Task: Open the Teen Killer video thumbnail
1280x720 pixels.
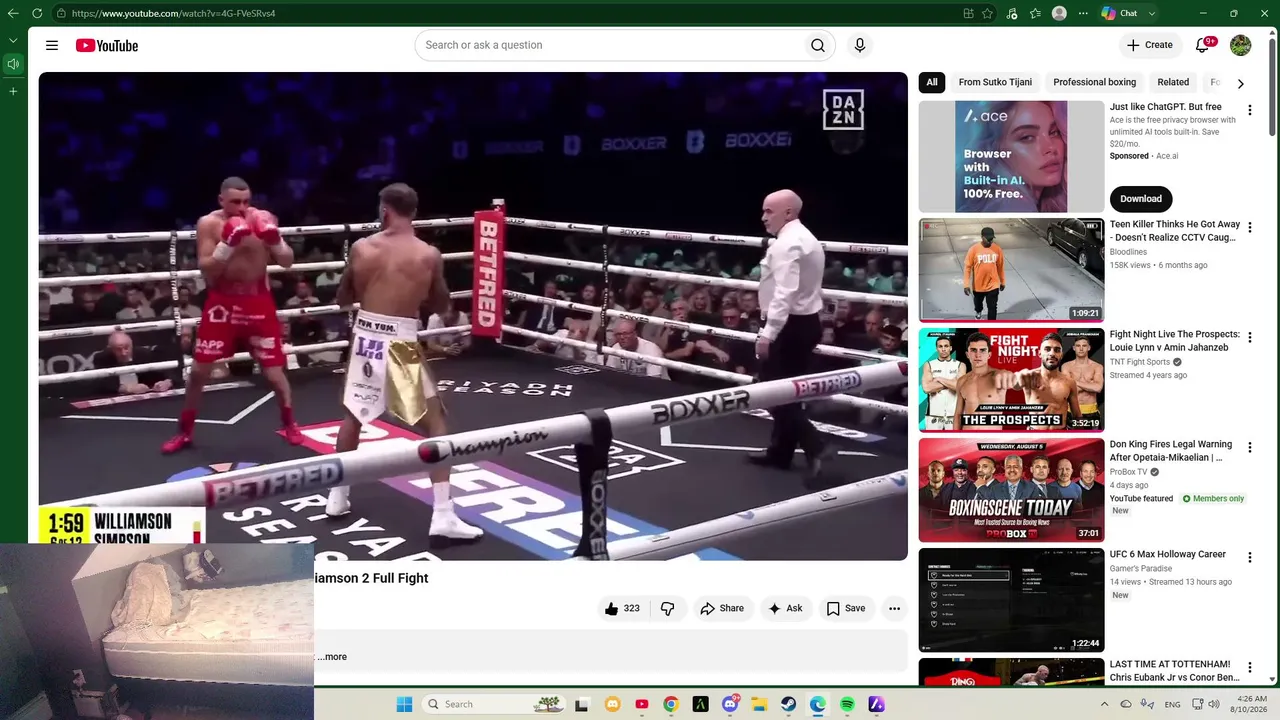Action: [1011, 270]
